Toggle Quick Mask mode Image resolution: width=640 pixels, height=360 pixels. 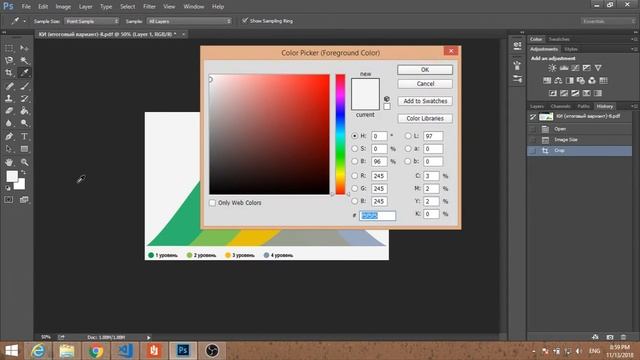(x=9, y=200)
